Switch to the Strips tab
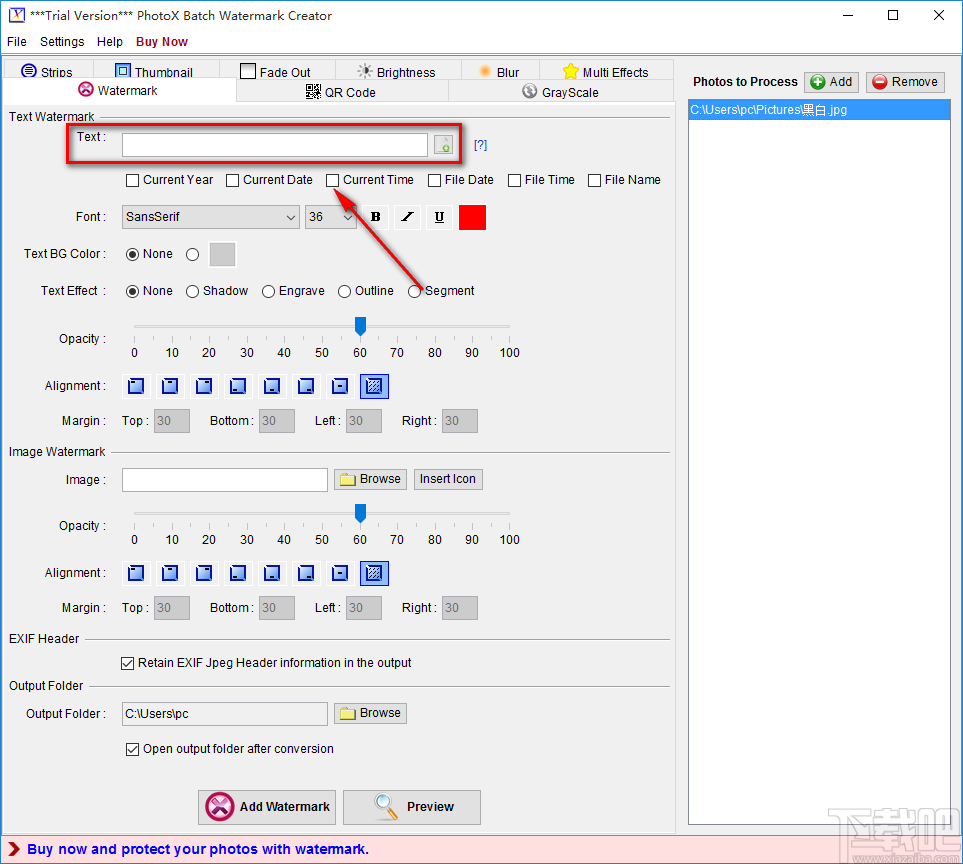 (x=48, y=71)
